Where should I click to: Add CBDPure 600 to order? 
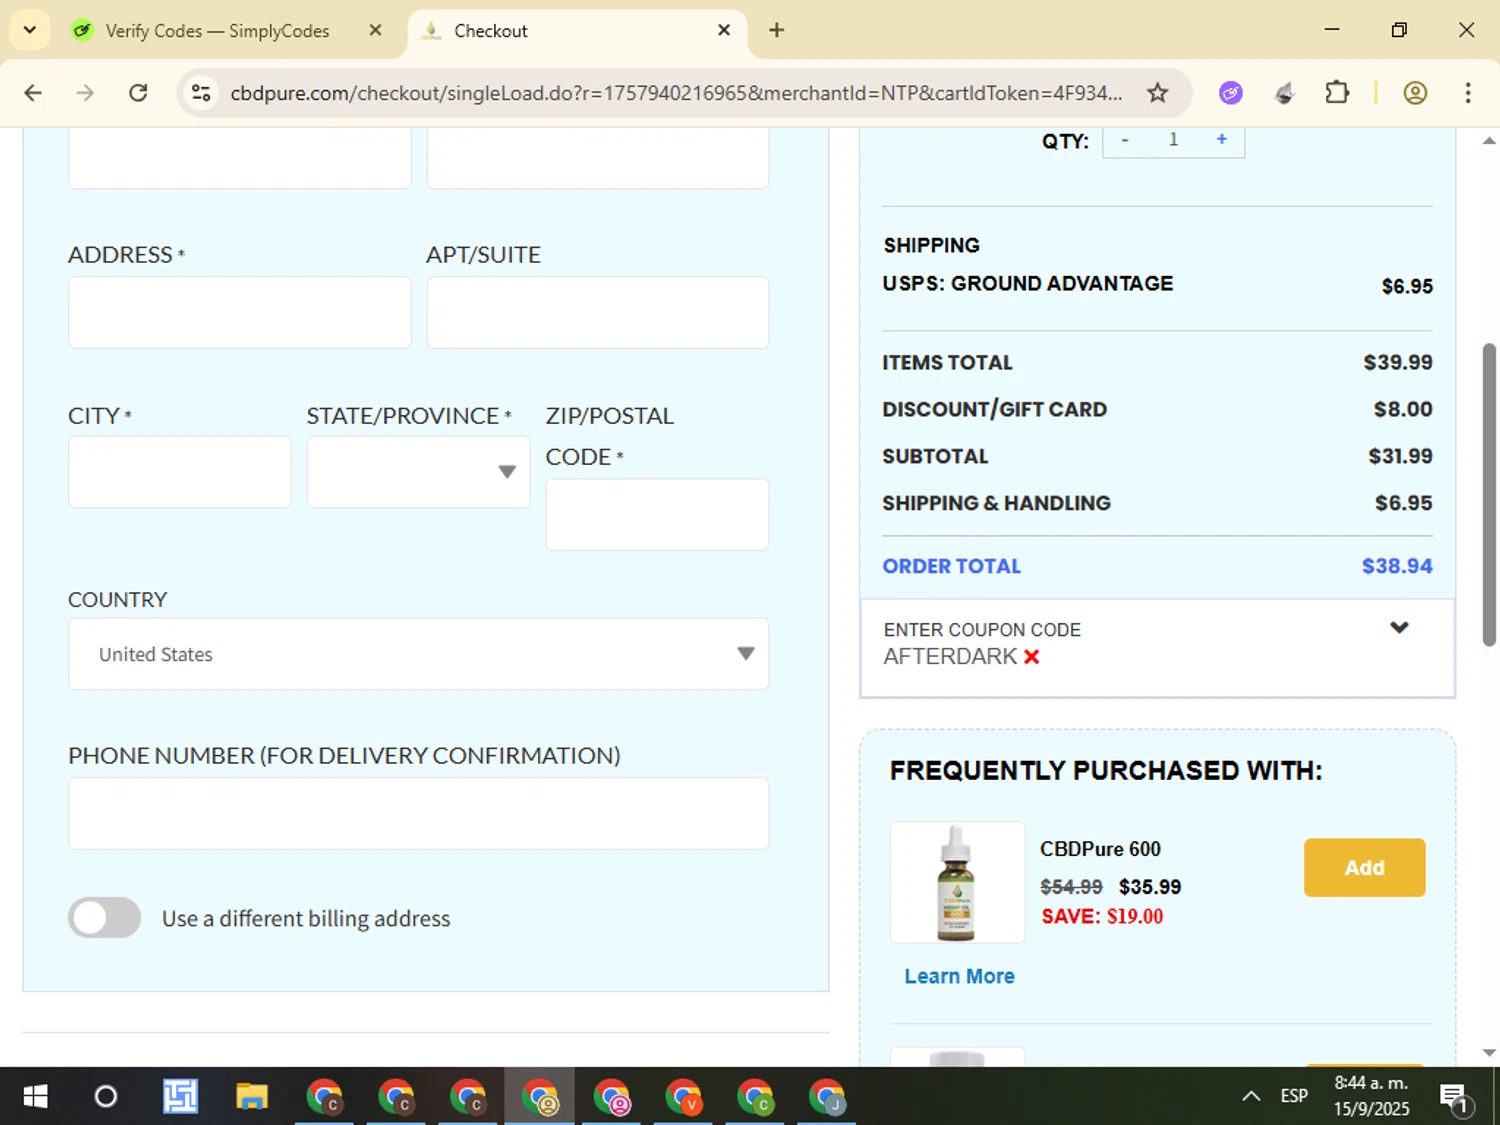tap(1364, 867)
